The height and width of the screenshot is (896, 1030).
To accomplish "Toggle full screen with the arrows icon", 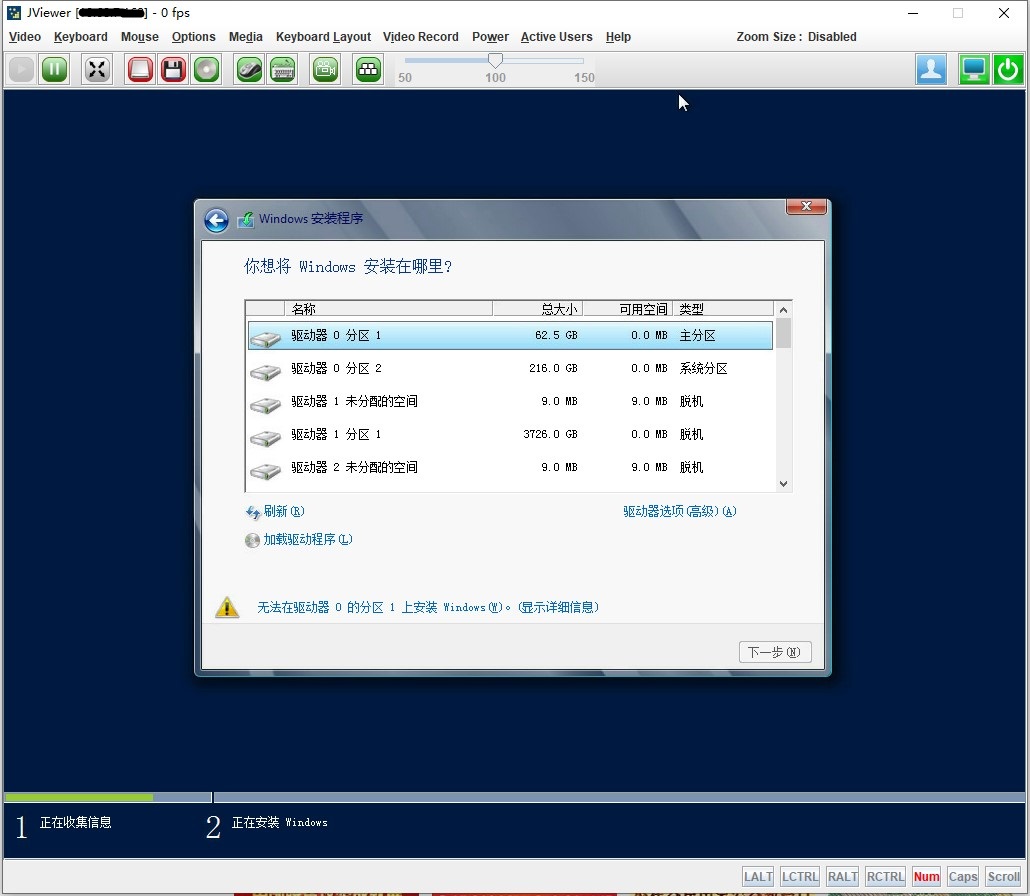I will pos(97,69).
